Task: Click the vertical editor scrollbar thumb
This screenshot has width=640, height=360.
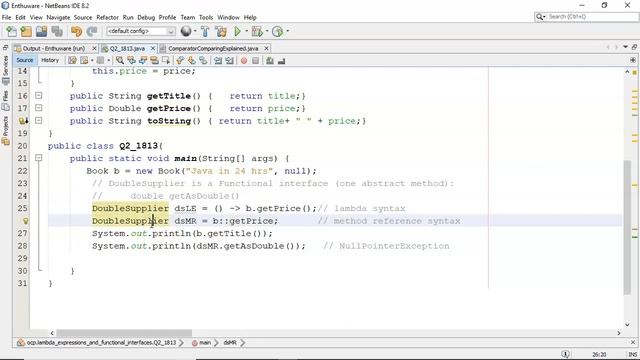Action: coord(627,227)
